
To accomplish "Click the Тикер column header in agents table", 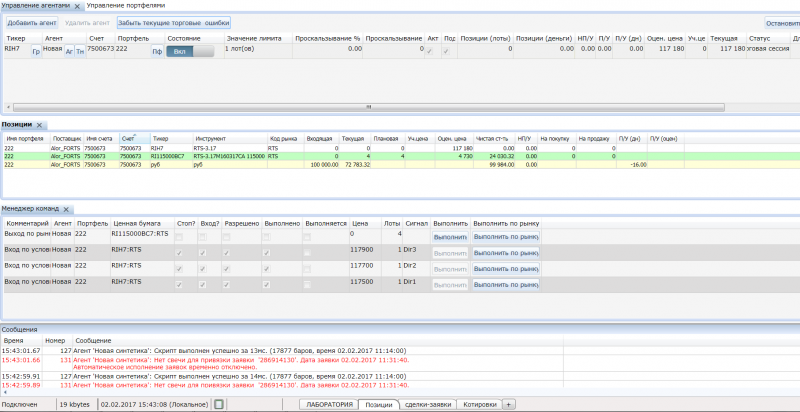I will pyautogui.click(x=16, y=37).
